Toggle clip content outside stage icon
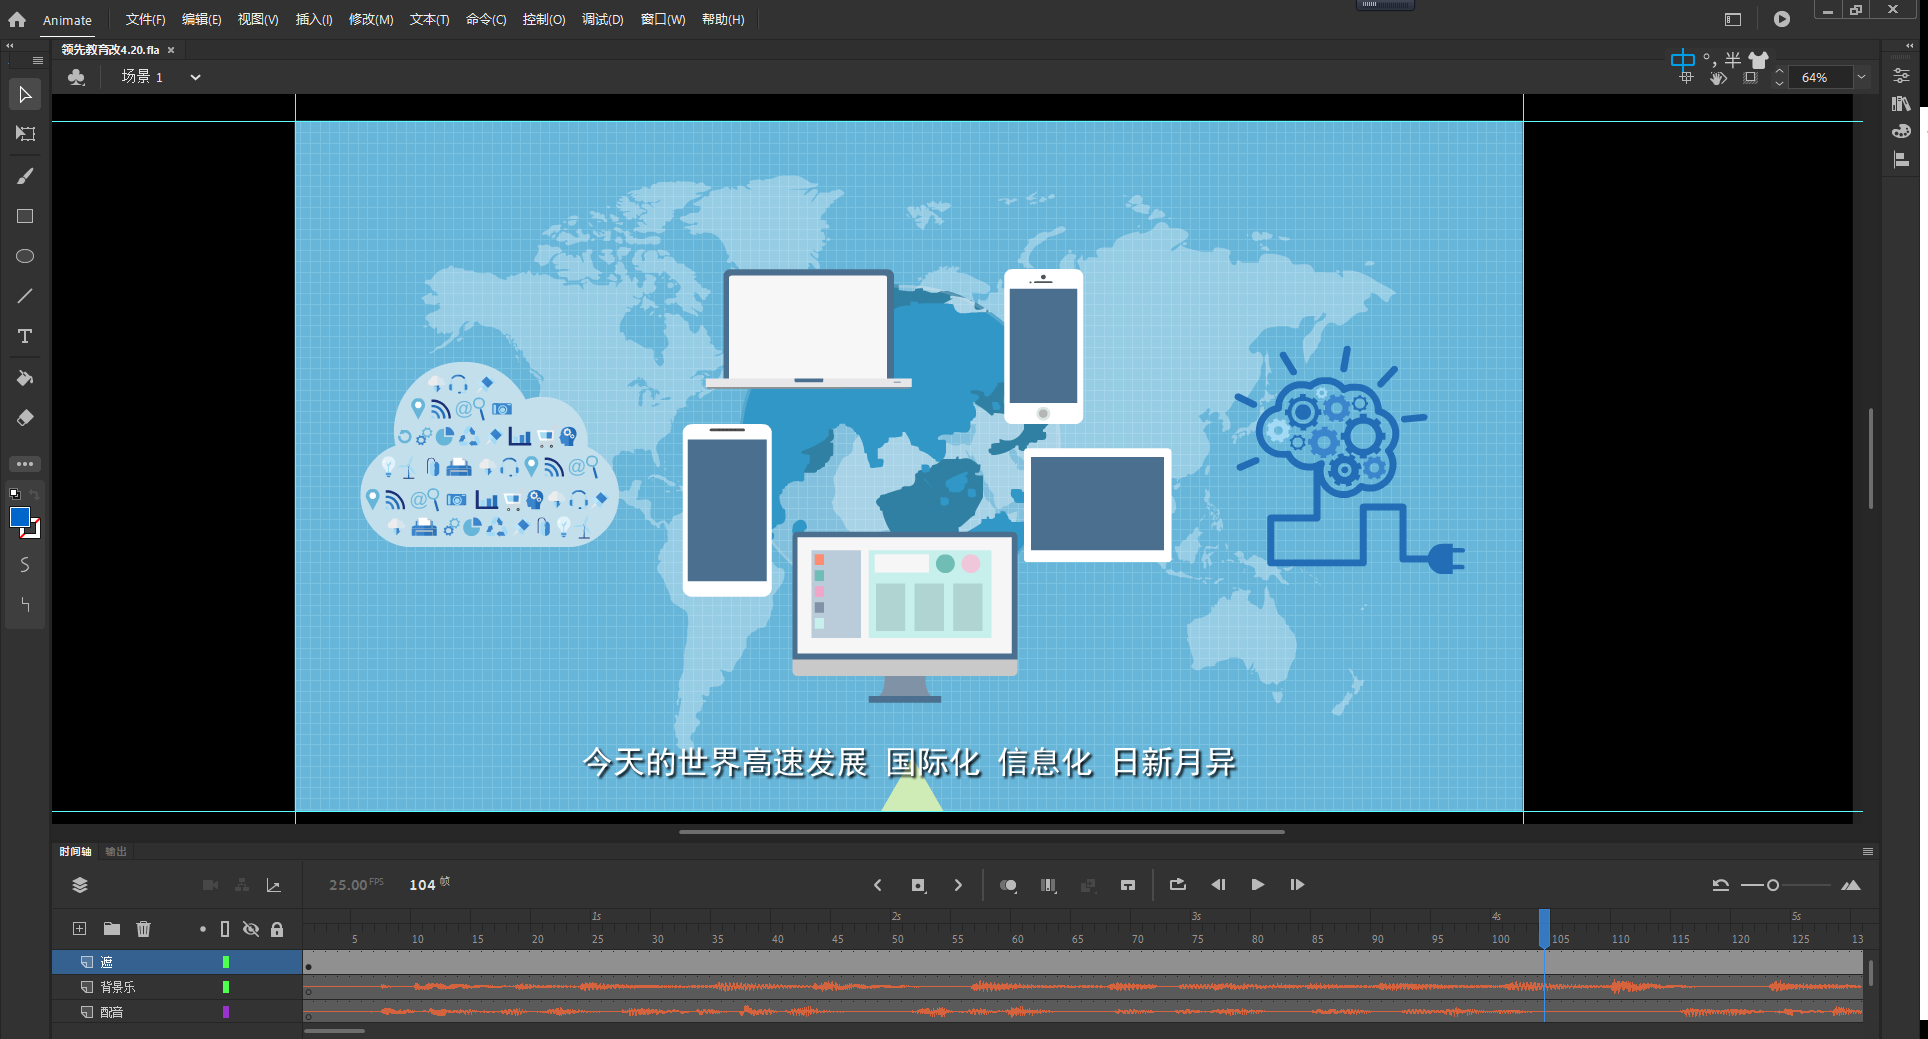Image resolution: width=1928 pixels, height=1039 pixels. [1750, 78]
